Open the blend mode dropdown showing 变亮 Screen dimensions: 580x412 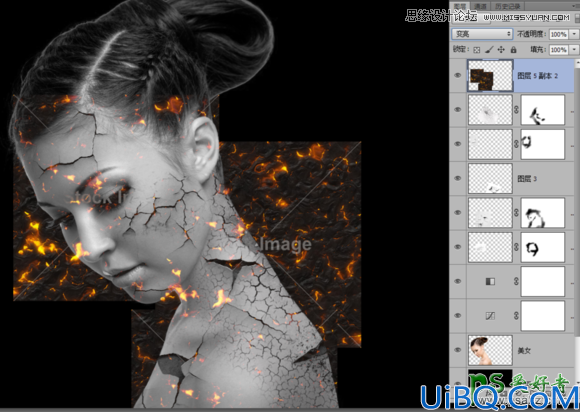[482, 34]
